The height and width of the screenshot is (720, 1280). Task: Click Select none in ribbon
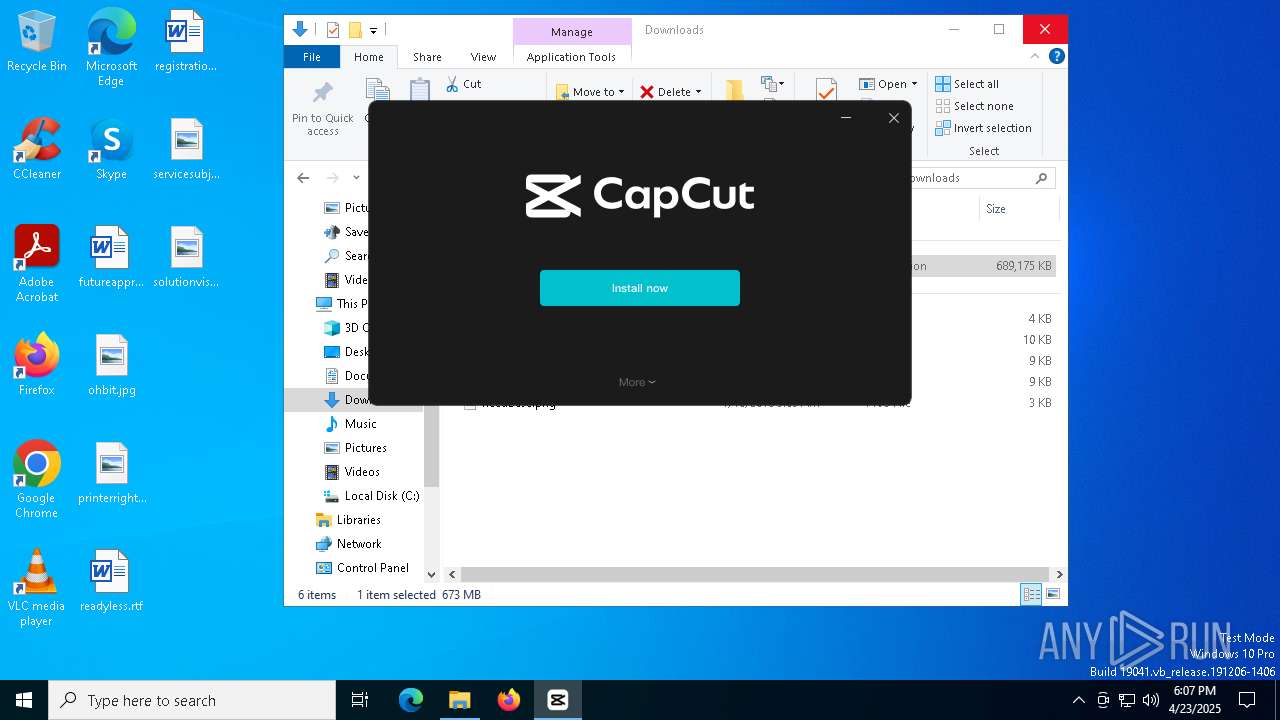click(x=974, y=106)
